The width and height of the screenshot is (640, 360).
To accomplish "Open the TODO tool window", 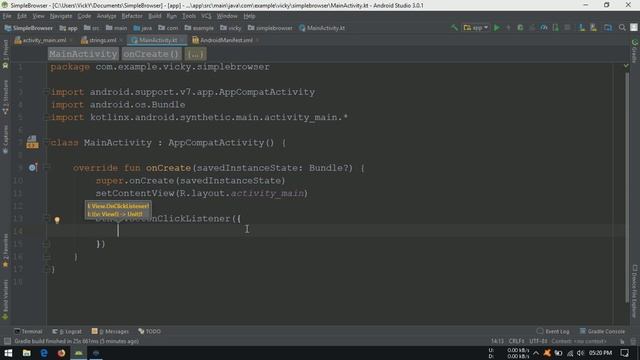I will click(149, 331).
